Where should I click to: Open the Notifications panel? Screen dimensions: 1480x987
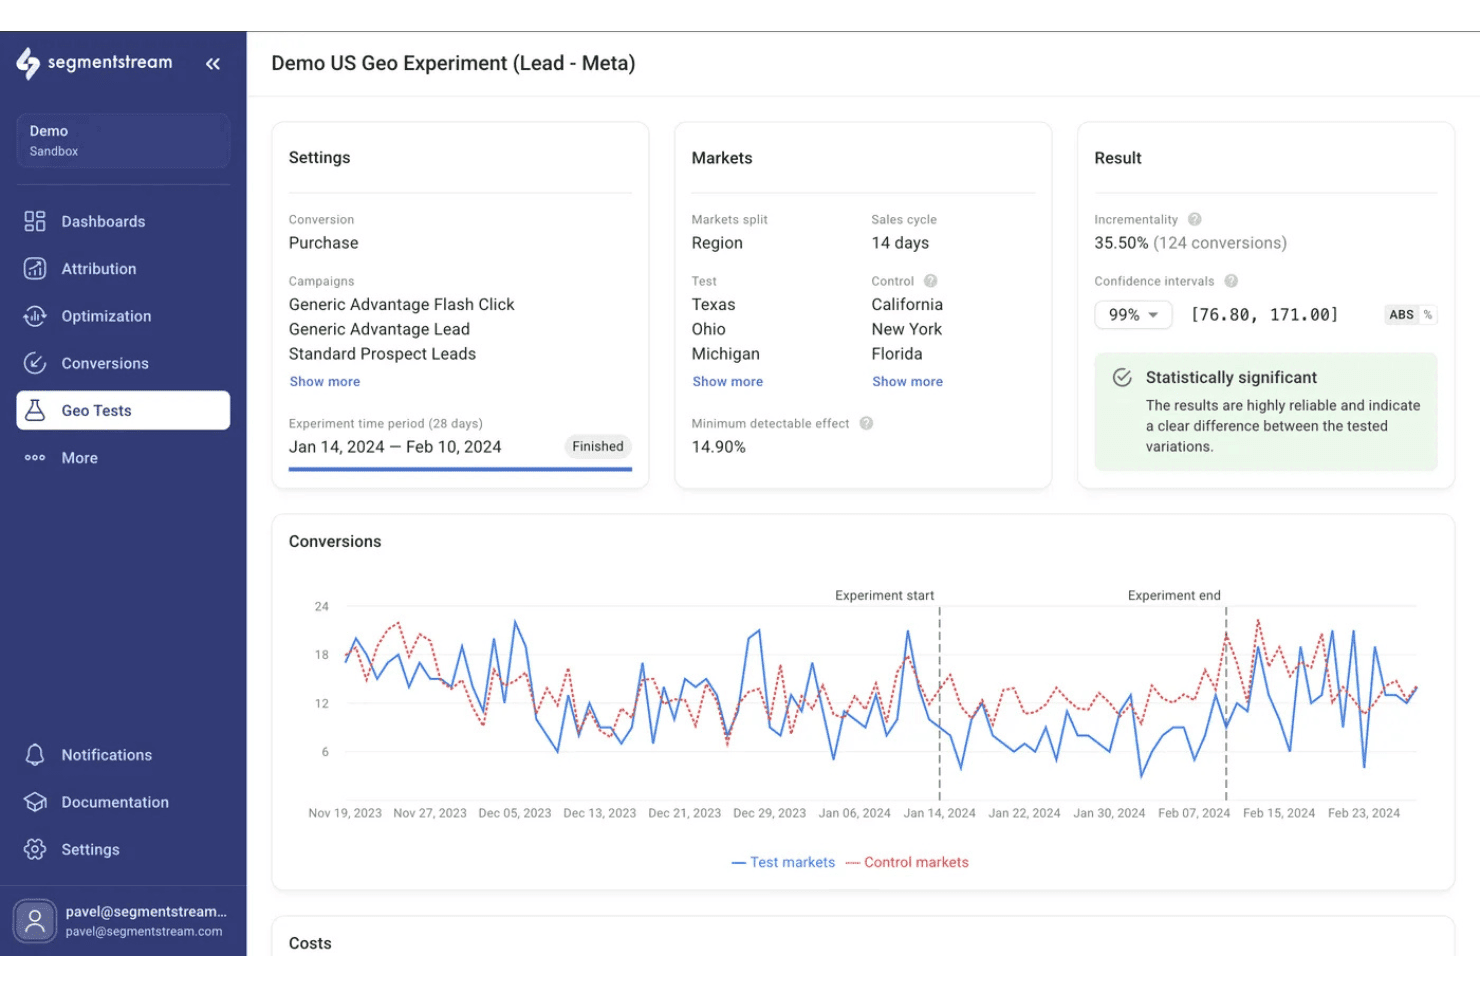point(123,755)
